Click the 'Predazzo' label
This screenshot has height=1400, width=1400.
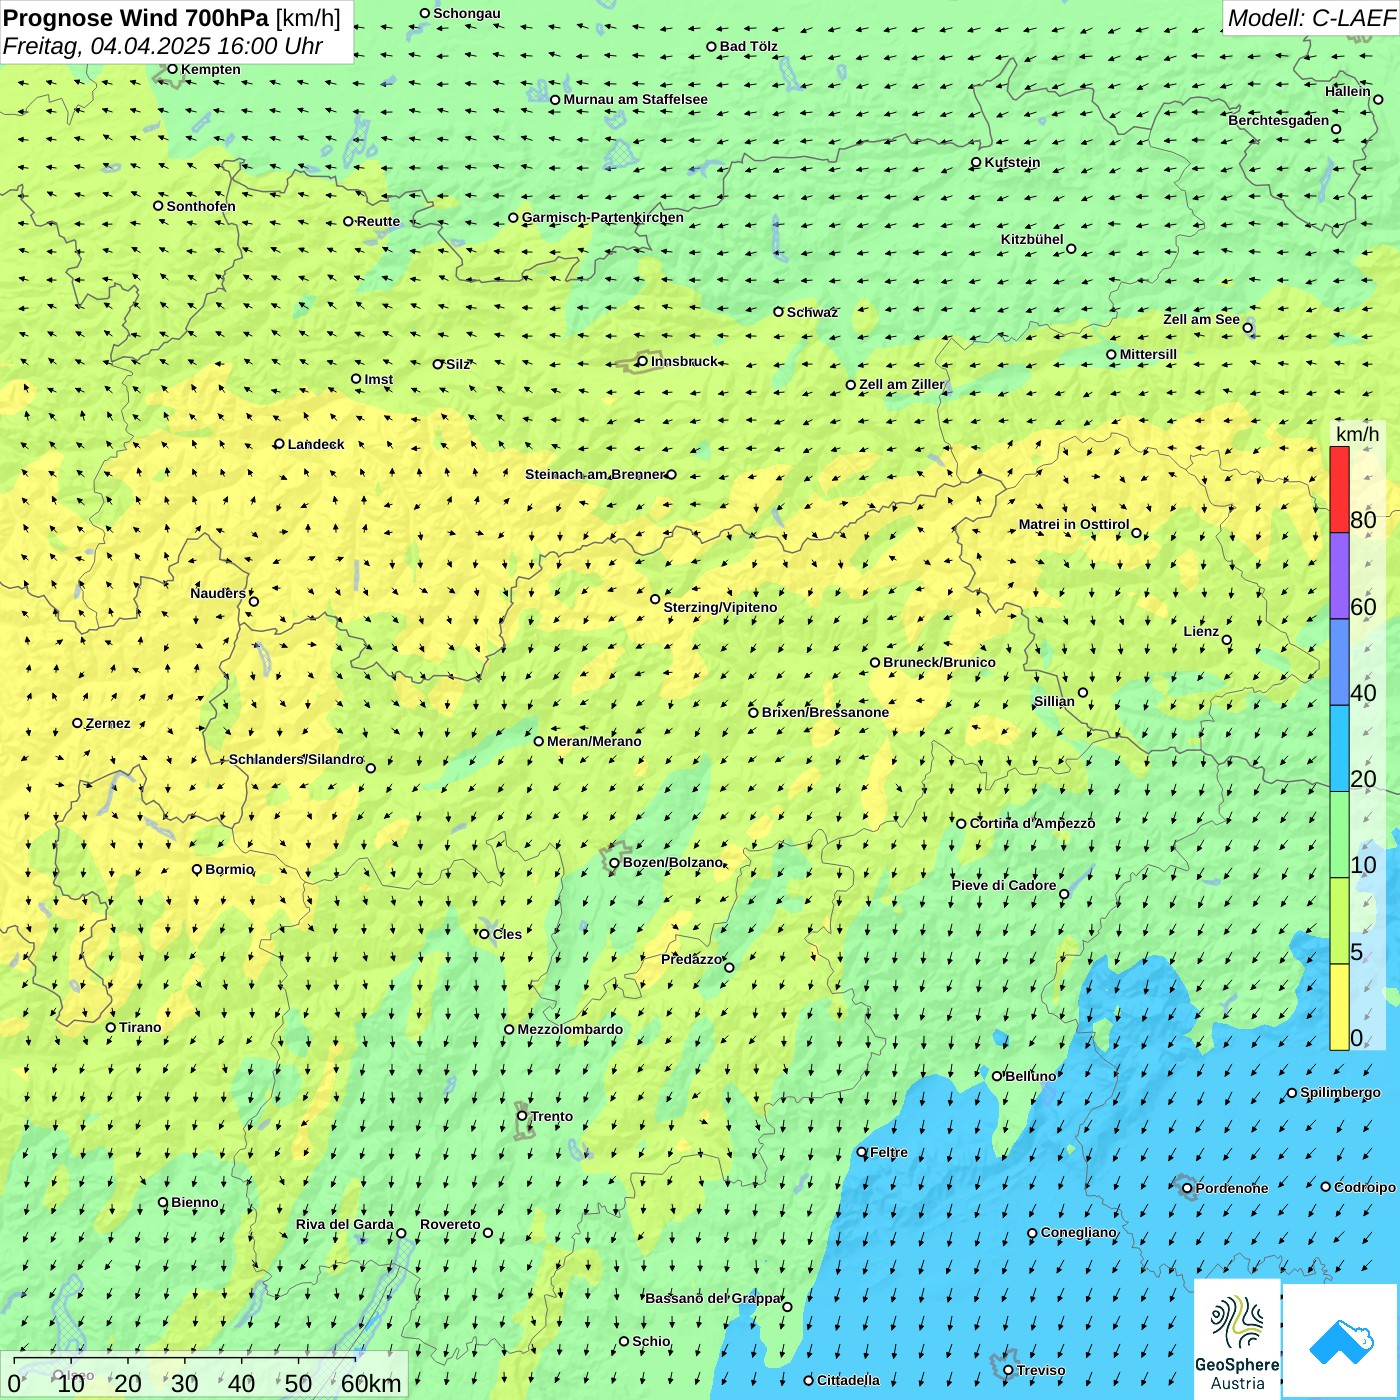pyautogui.click(x=691, y=959)
